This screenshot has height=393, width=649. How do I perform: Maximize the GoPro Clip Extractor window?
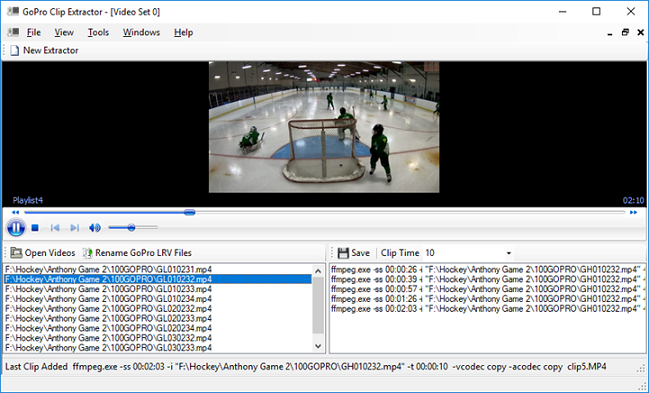coord(596,11)
